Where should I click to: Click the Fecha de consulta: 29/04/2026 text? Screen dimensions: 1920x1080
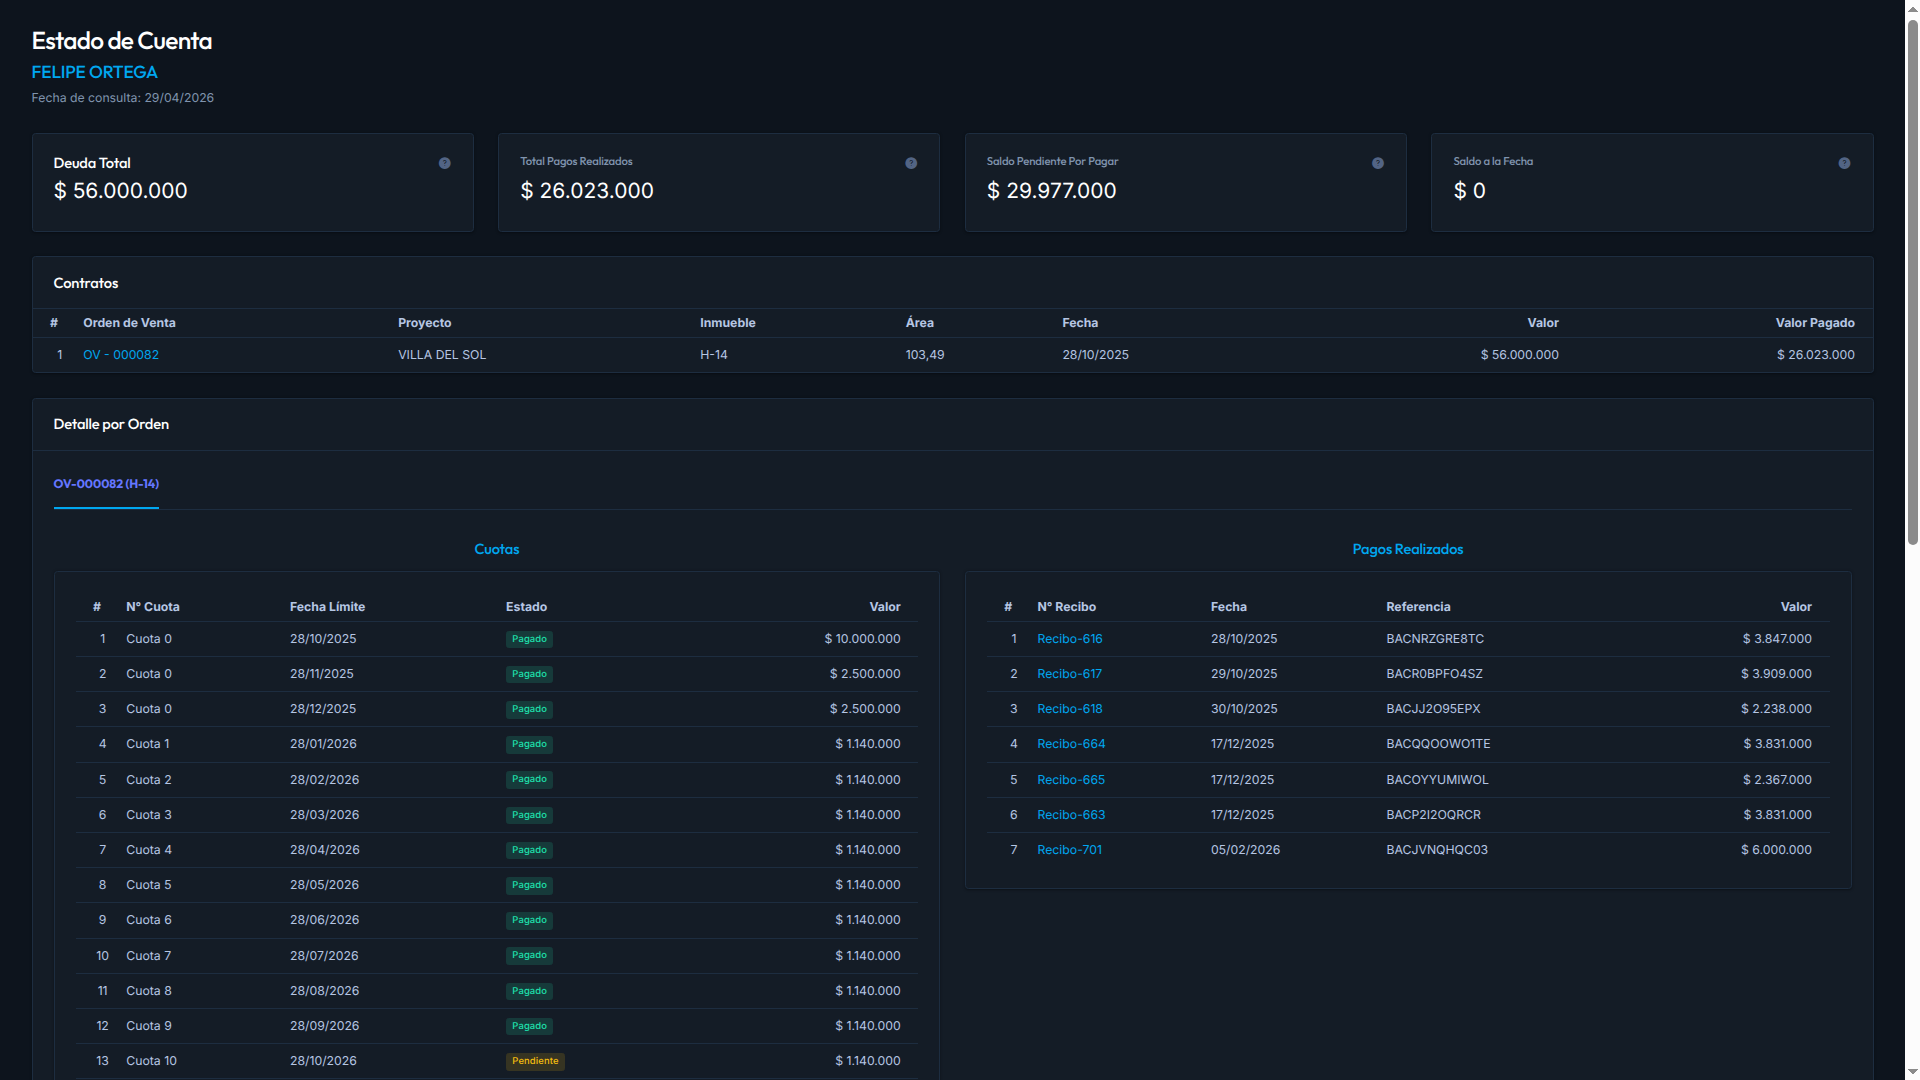click(123, 98)
